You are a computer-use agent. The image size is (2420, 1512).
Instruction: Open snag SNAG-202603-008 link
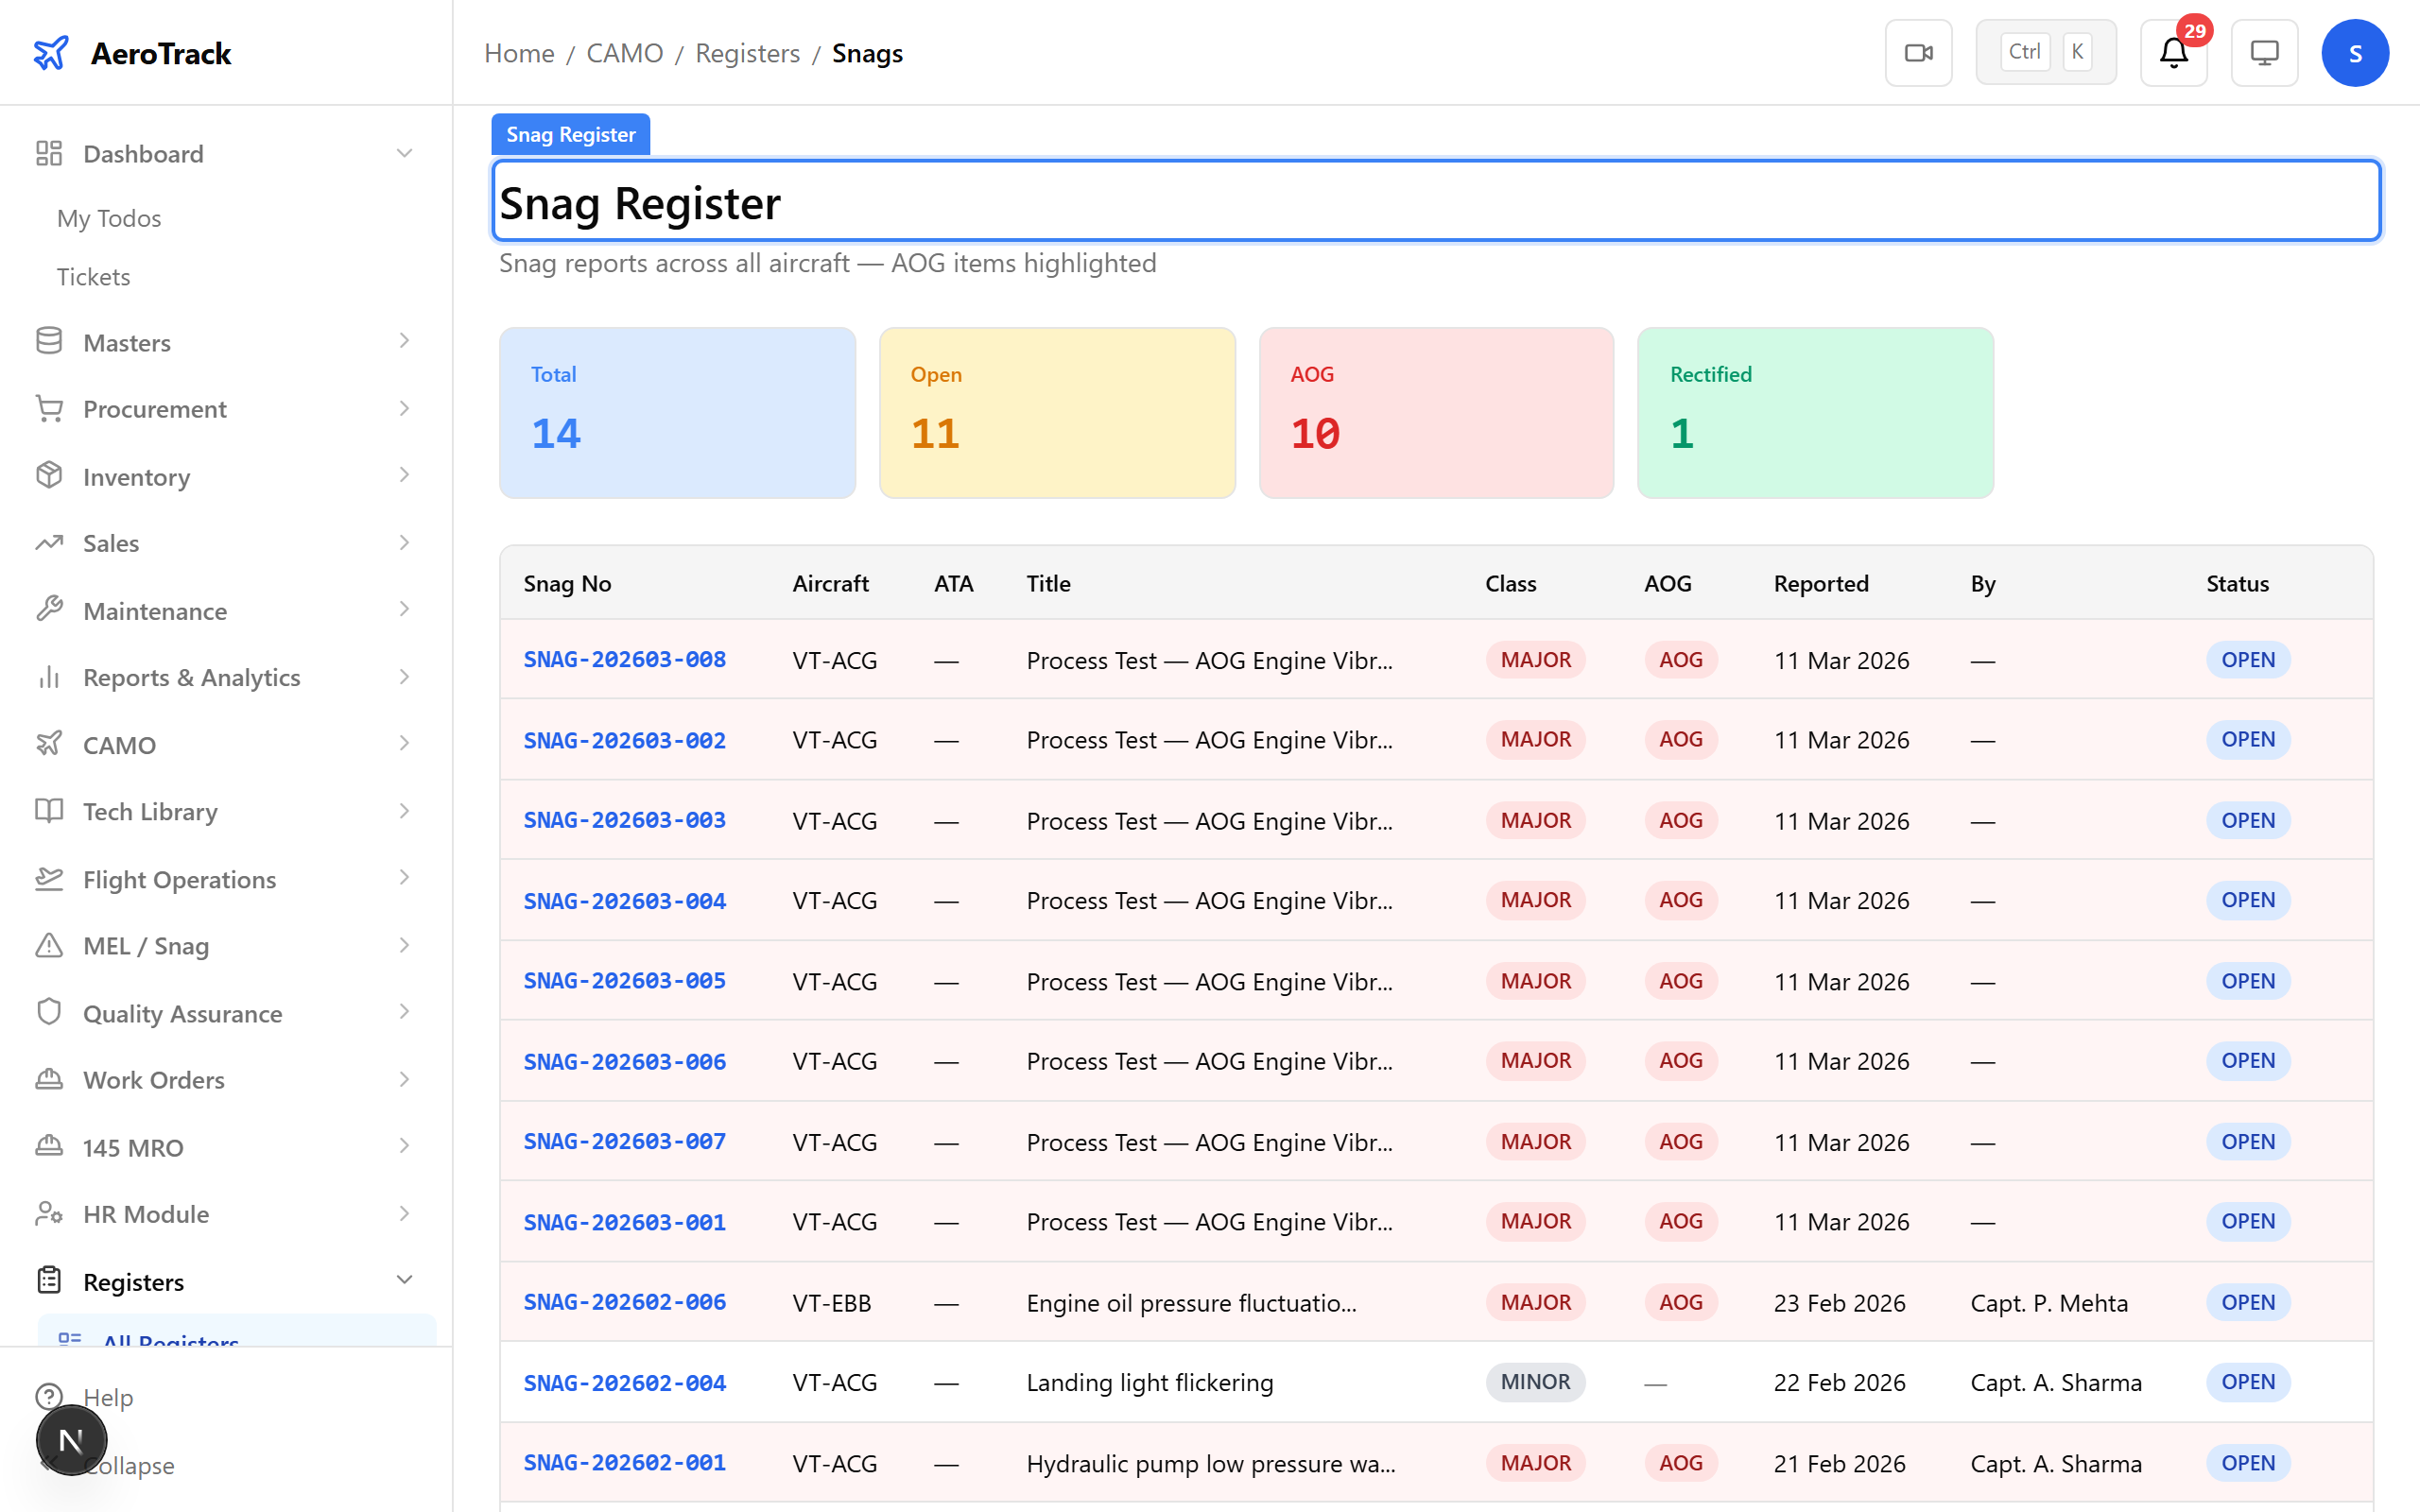point(625,660)
